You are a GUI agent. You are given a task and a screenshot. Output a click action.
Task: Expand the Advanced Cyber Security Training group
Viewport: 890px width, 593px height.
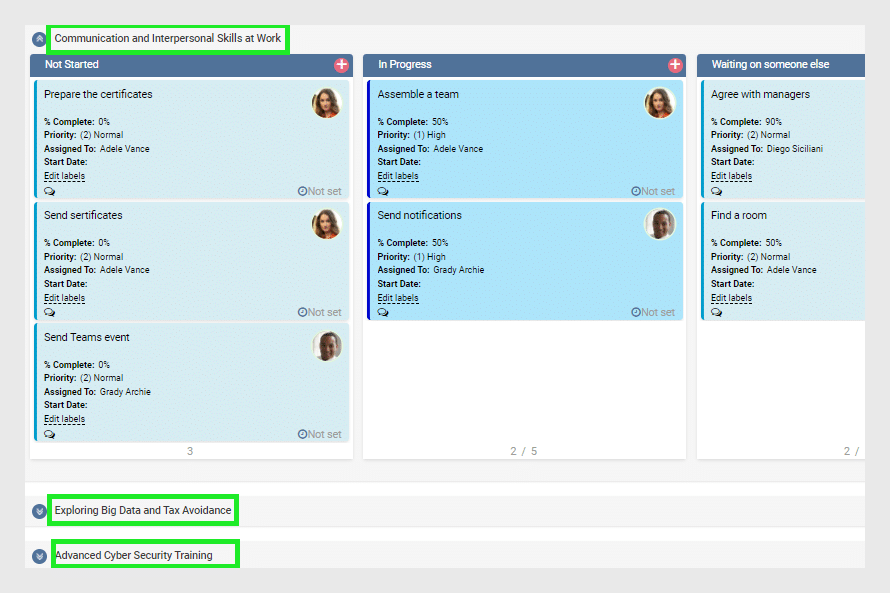(x=39, y=556)
